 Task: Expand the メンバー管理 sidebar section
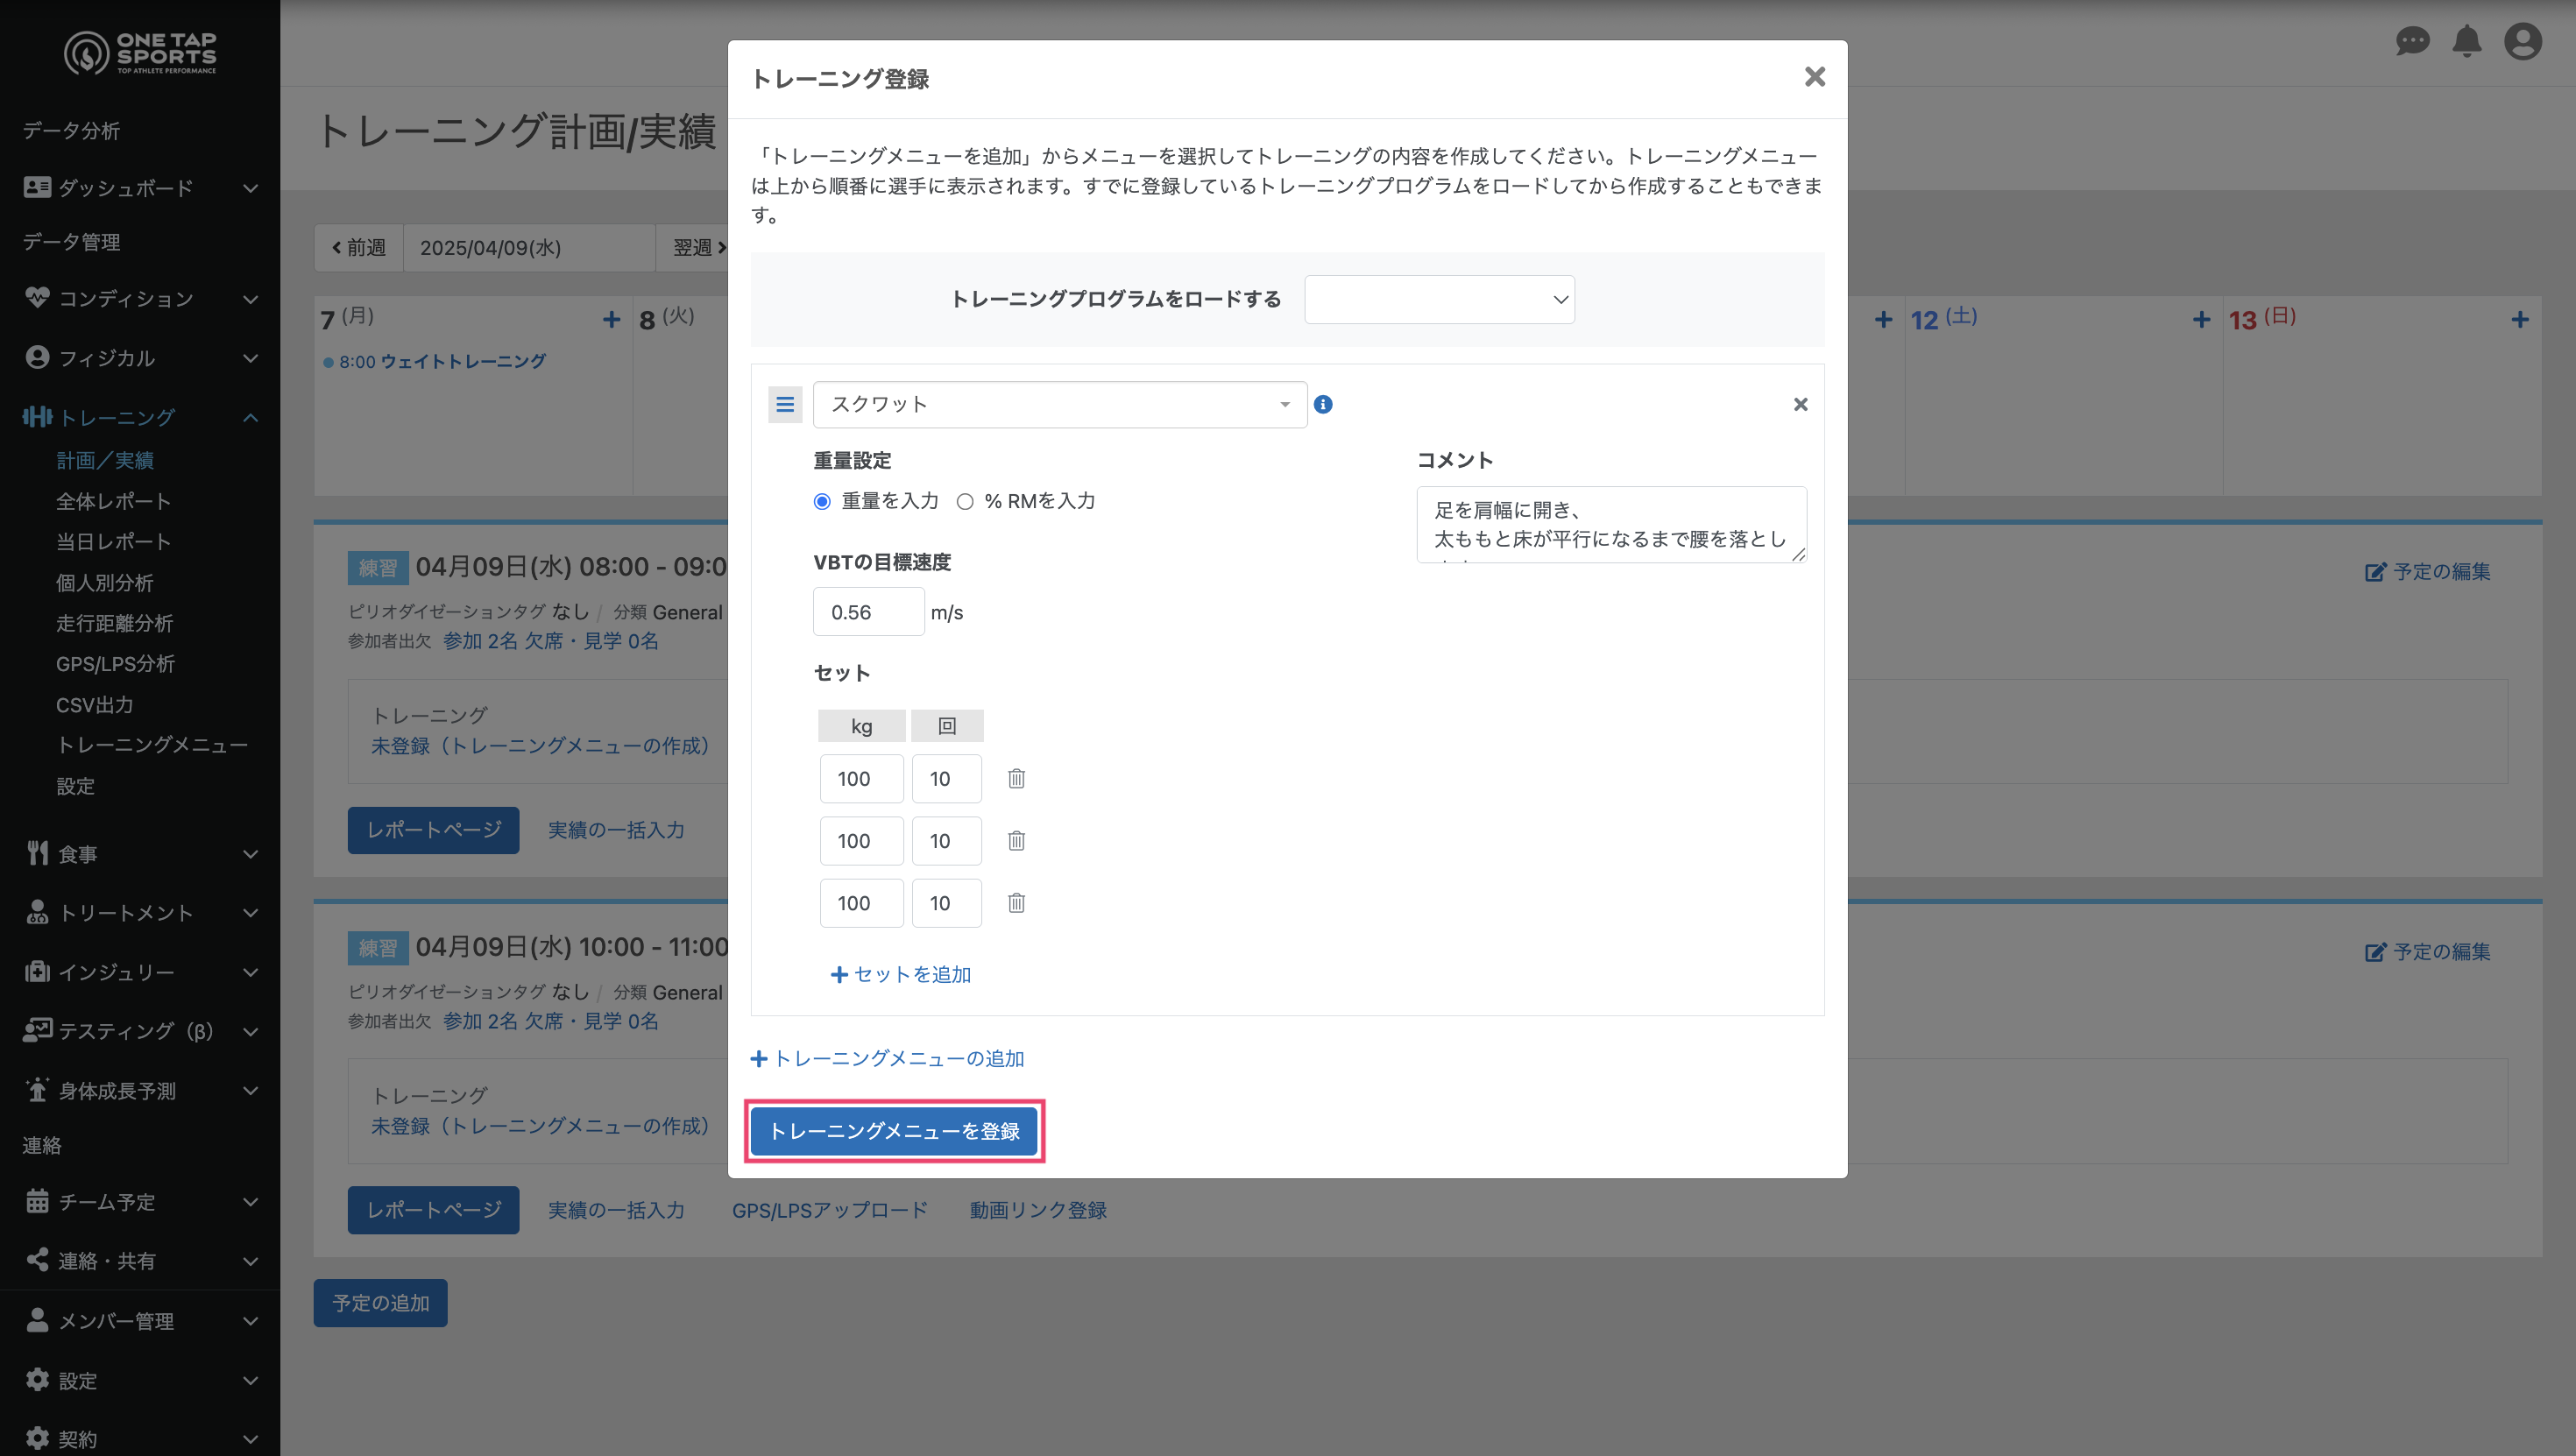251,1321
